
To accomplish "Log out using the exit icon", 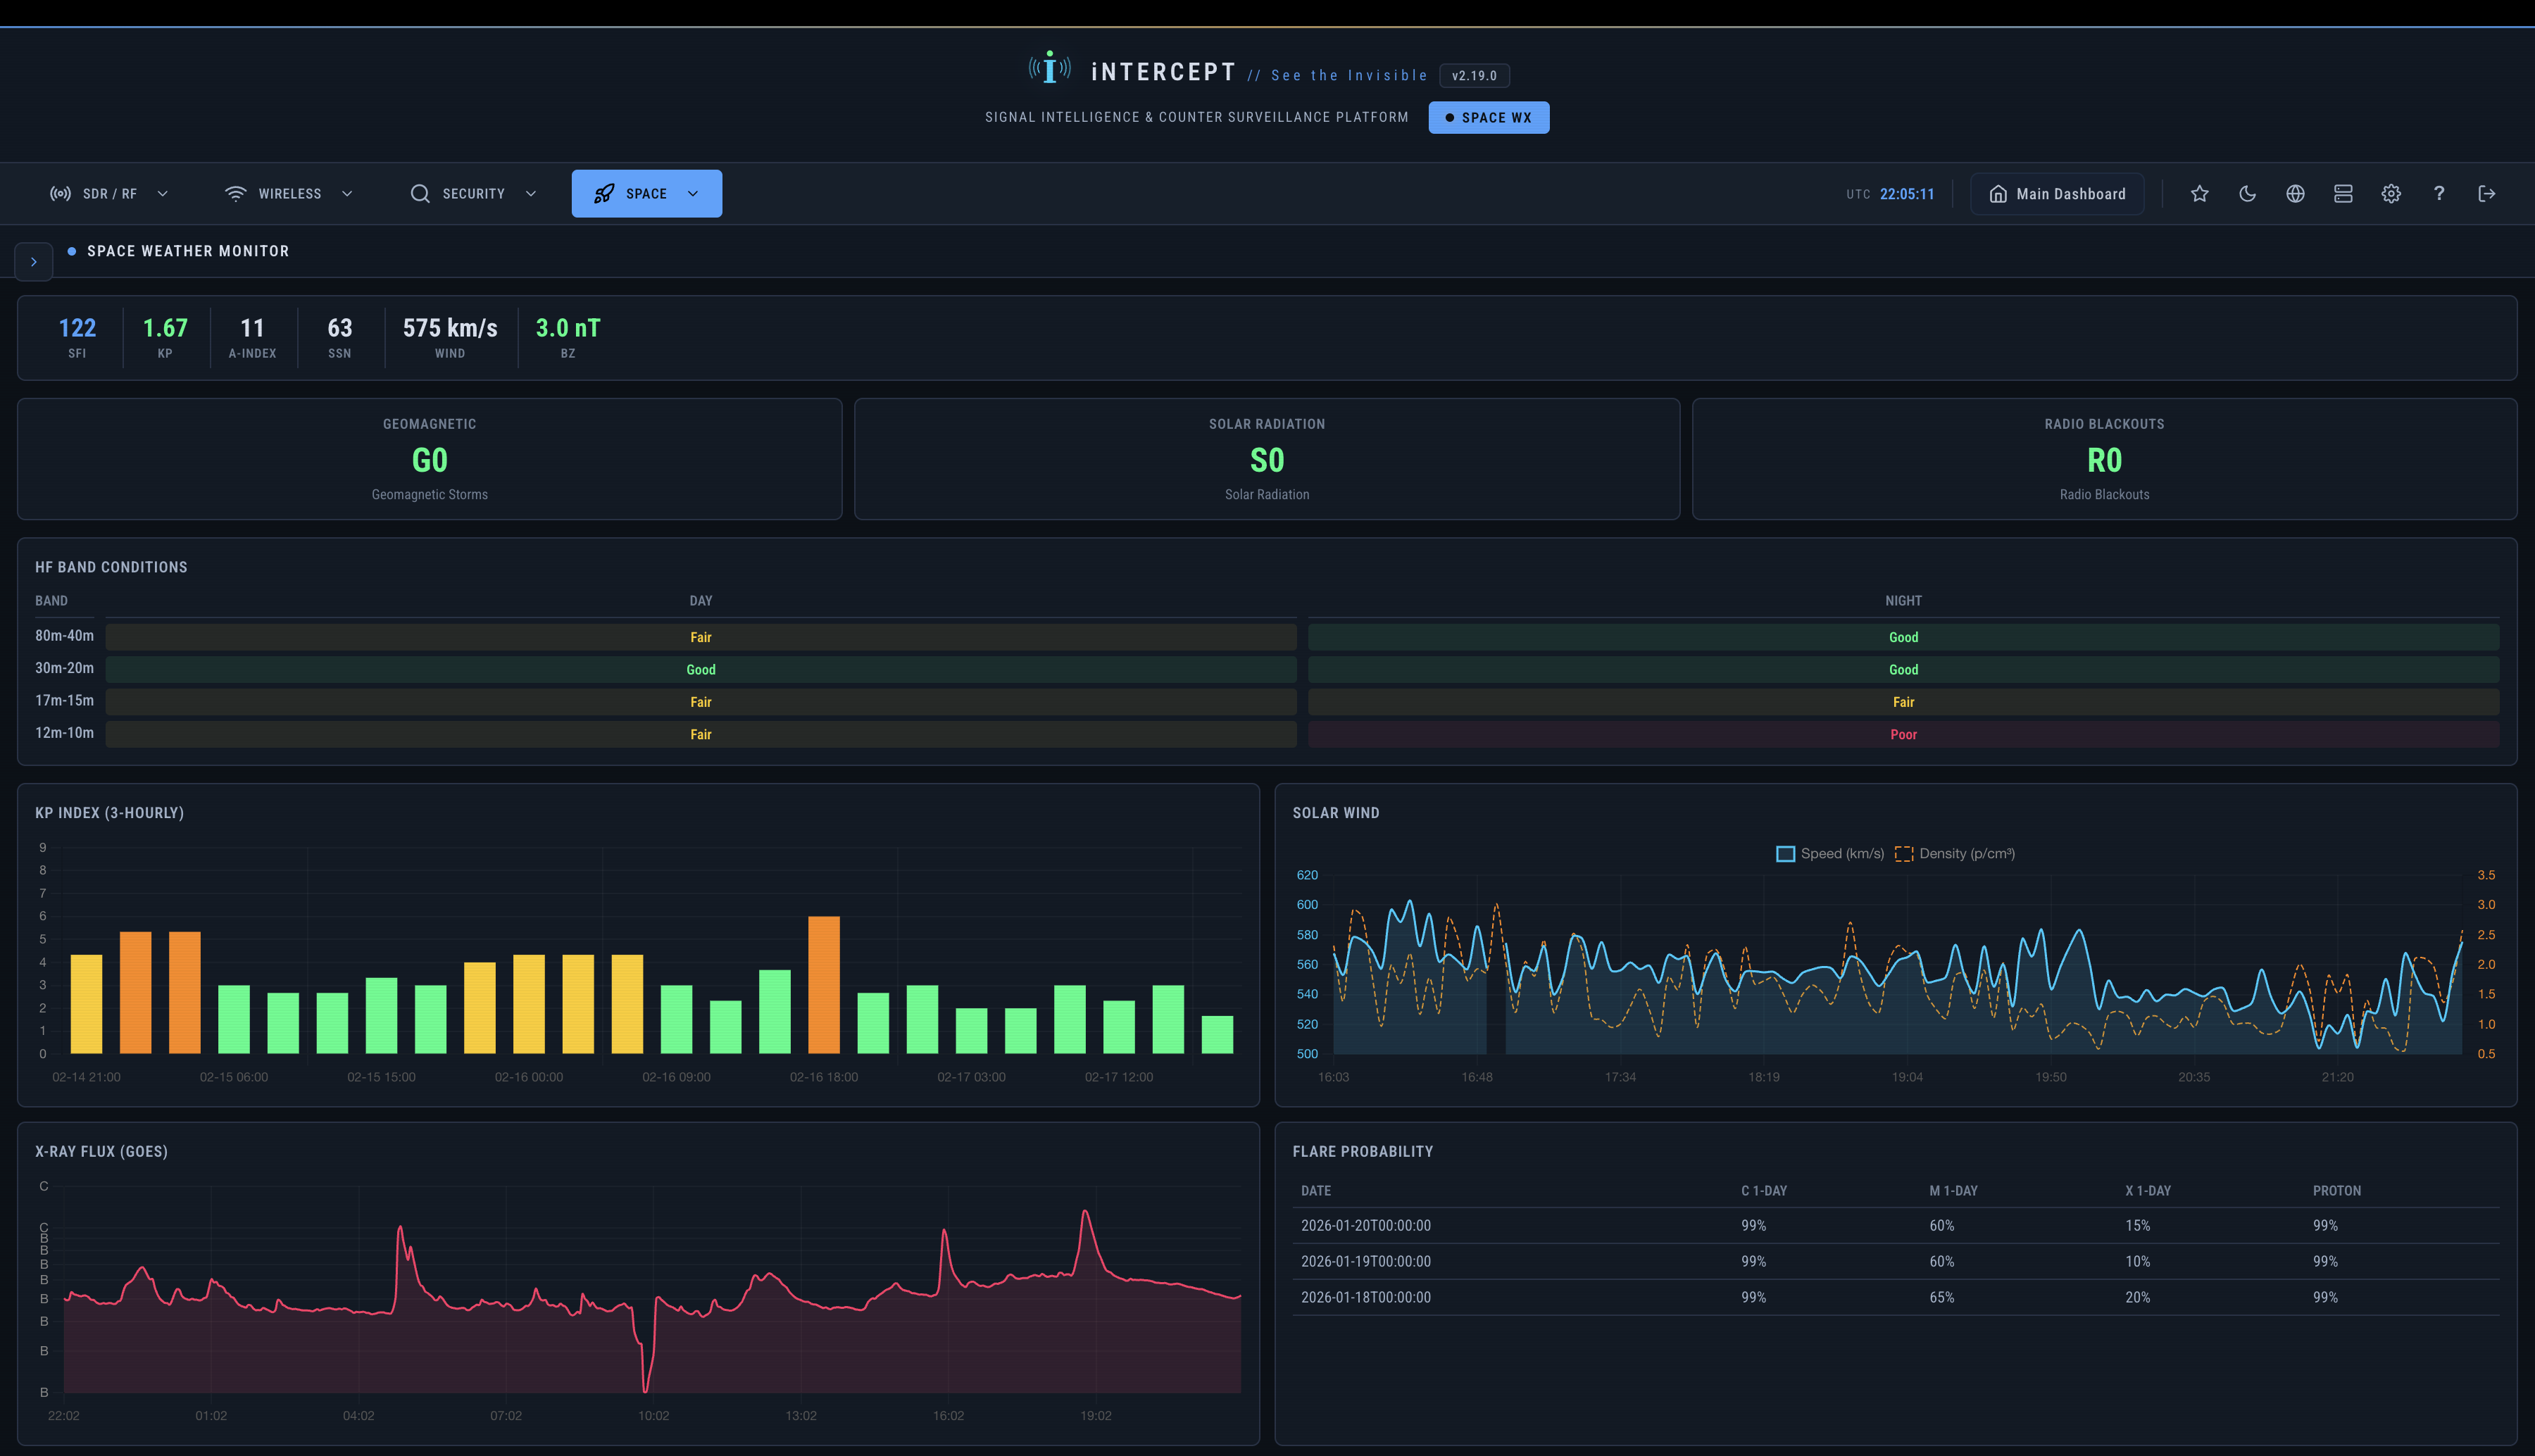I will (2487, 193).
